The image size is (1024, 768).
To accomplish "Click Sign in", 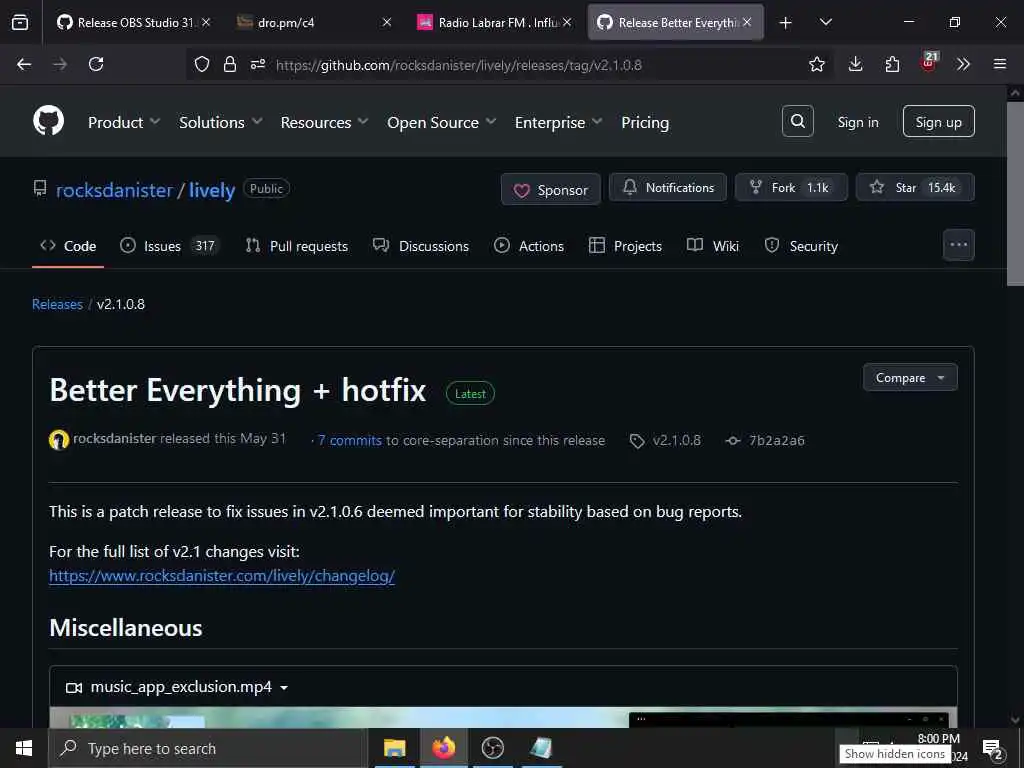I will point(857,122).
